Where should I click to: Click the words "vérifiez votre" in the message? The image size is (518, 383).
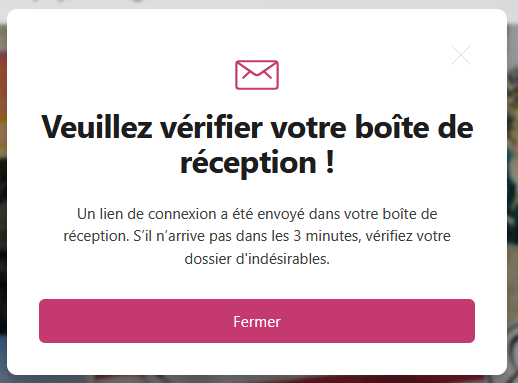pos(408,236)
